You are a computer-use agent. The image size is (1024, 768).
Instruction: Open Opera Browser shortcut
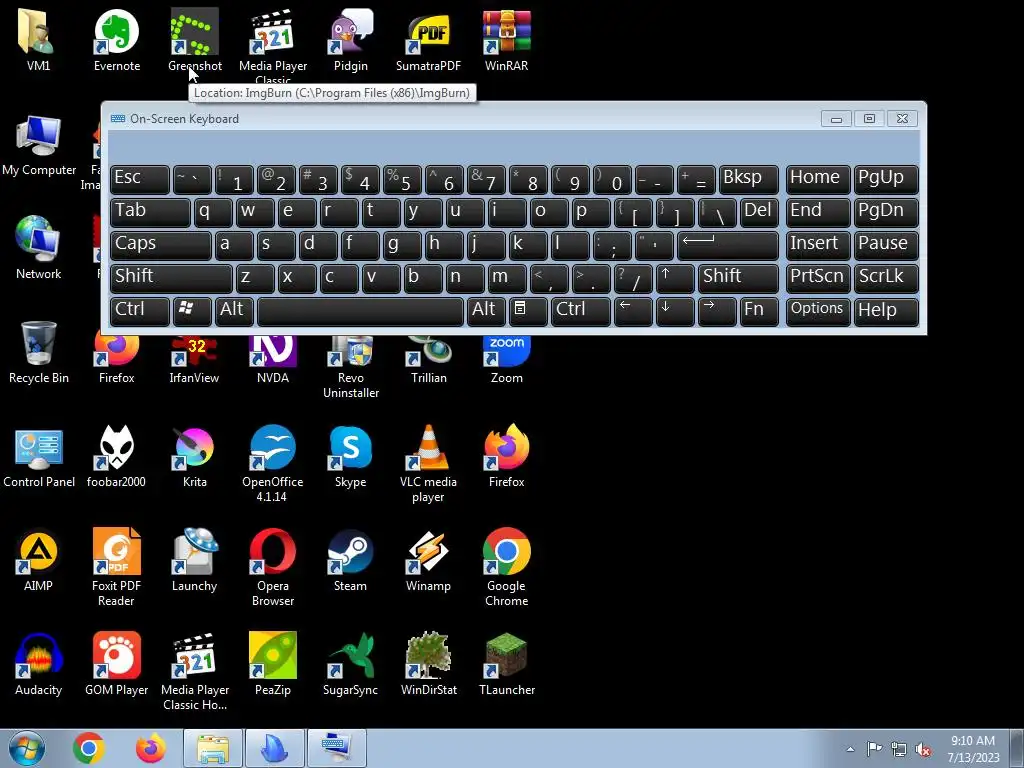272,567
